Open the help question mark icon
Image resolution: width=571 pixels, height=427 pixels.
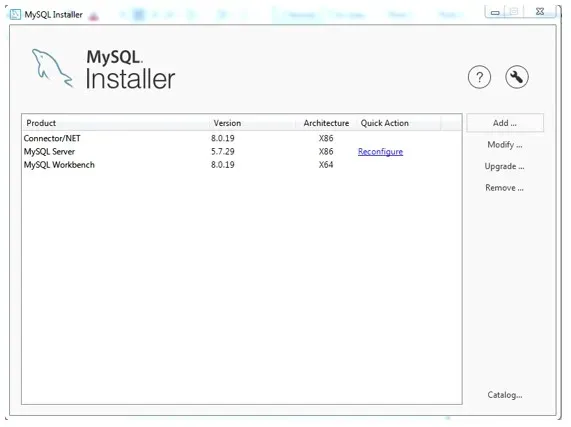coord(479,77)
